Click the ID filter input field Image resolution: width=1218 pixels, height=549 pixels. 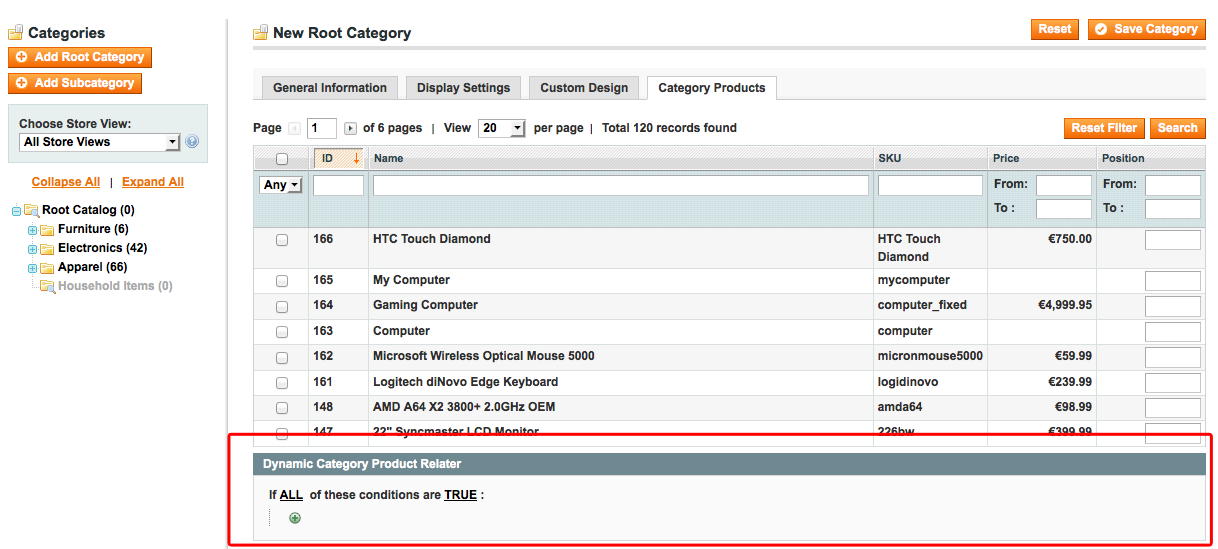(x=338, y=185)
